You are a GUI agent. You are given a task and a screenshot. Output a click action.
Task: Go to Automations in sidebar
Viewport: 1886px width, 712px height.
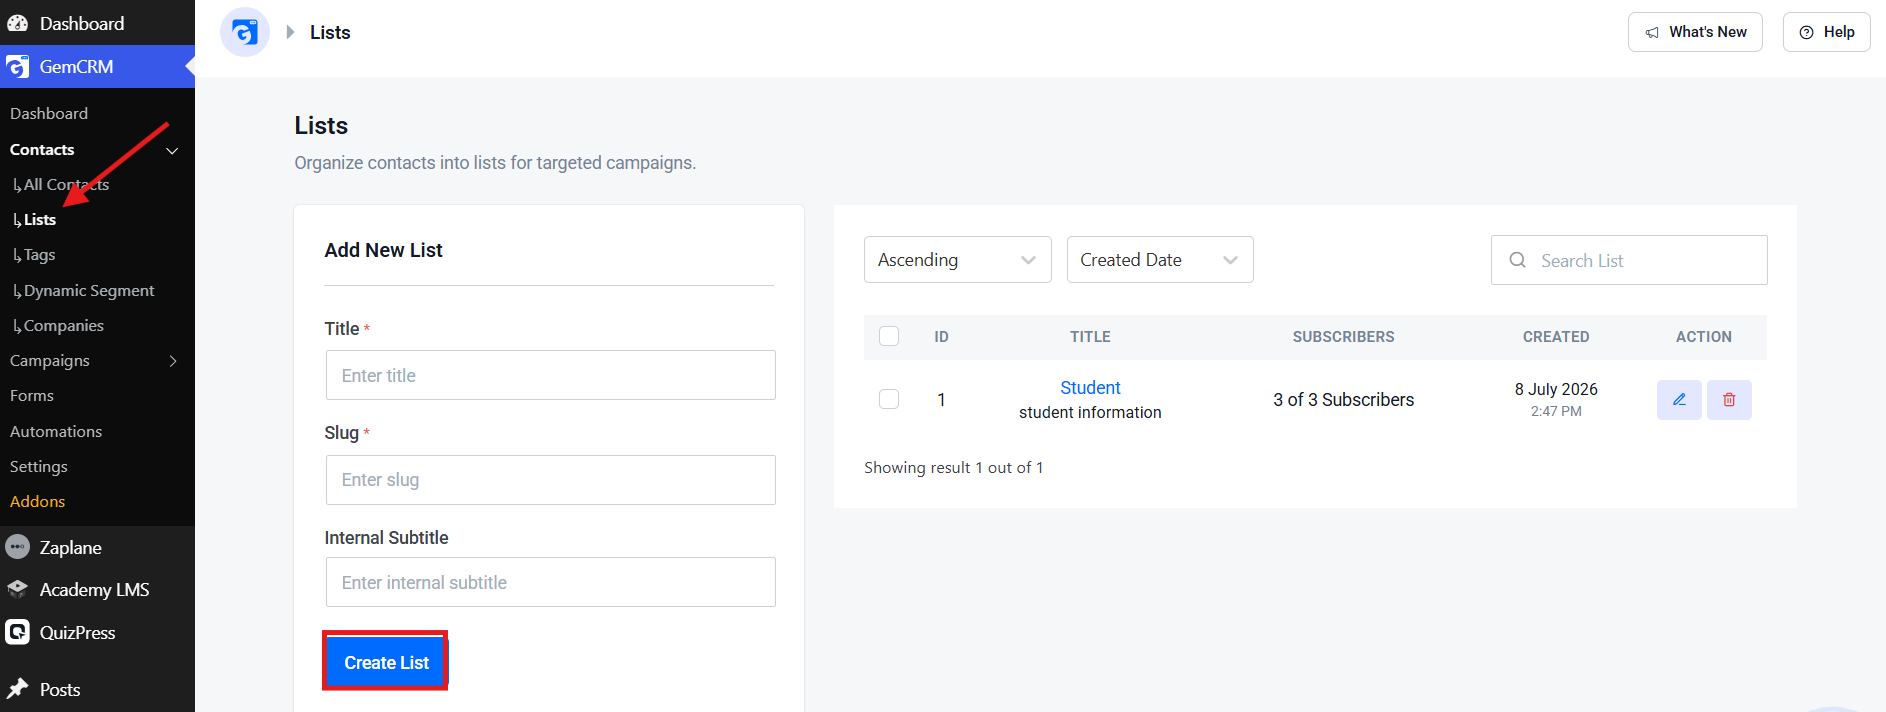click(56, 431)
